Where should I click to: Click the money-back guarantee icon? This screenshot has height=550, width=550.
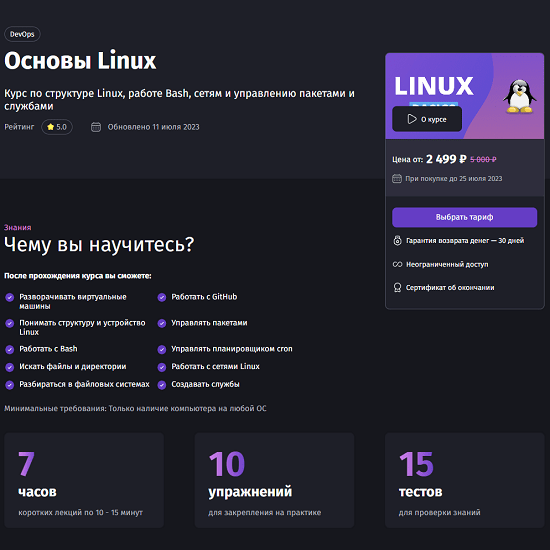[397, 241]
